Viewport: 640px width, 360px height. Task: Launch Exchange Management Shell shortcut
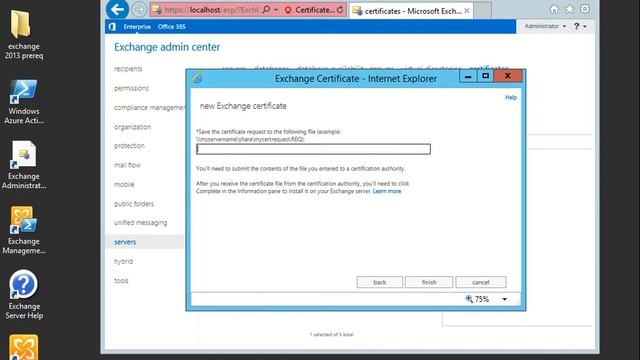pos(23,231)
